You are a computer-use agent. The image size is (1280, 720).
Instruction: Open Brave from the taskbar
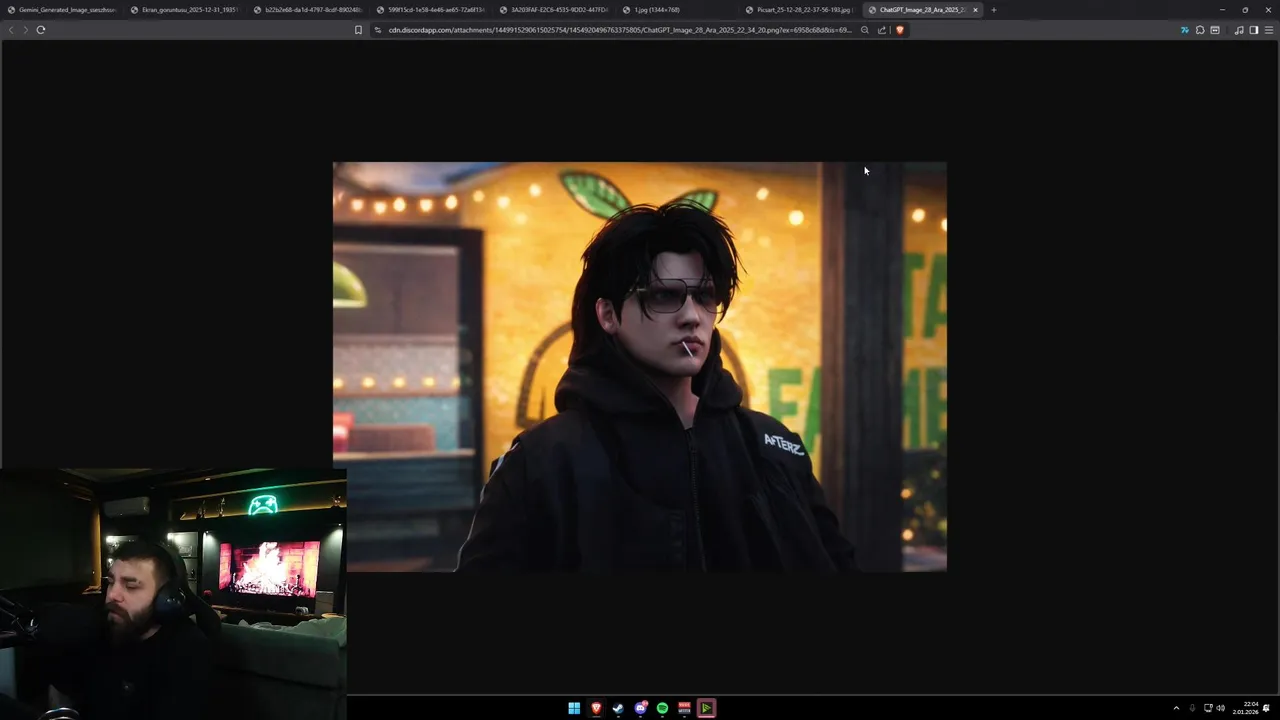click(596, 708)
